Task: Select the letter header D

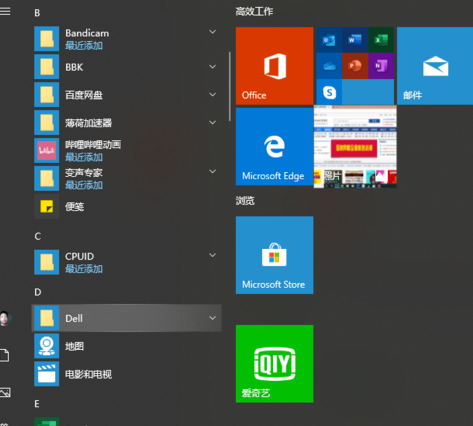Action: click(x=38, y=292)
